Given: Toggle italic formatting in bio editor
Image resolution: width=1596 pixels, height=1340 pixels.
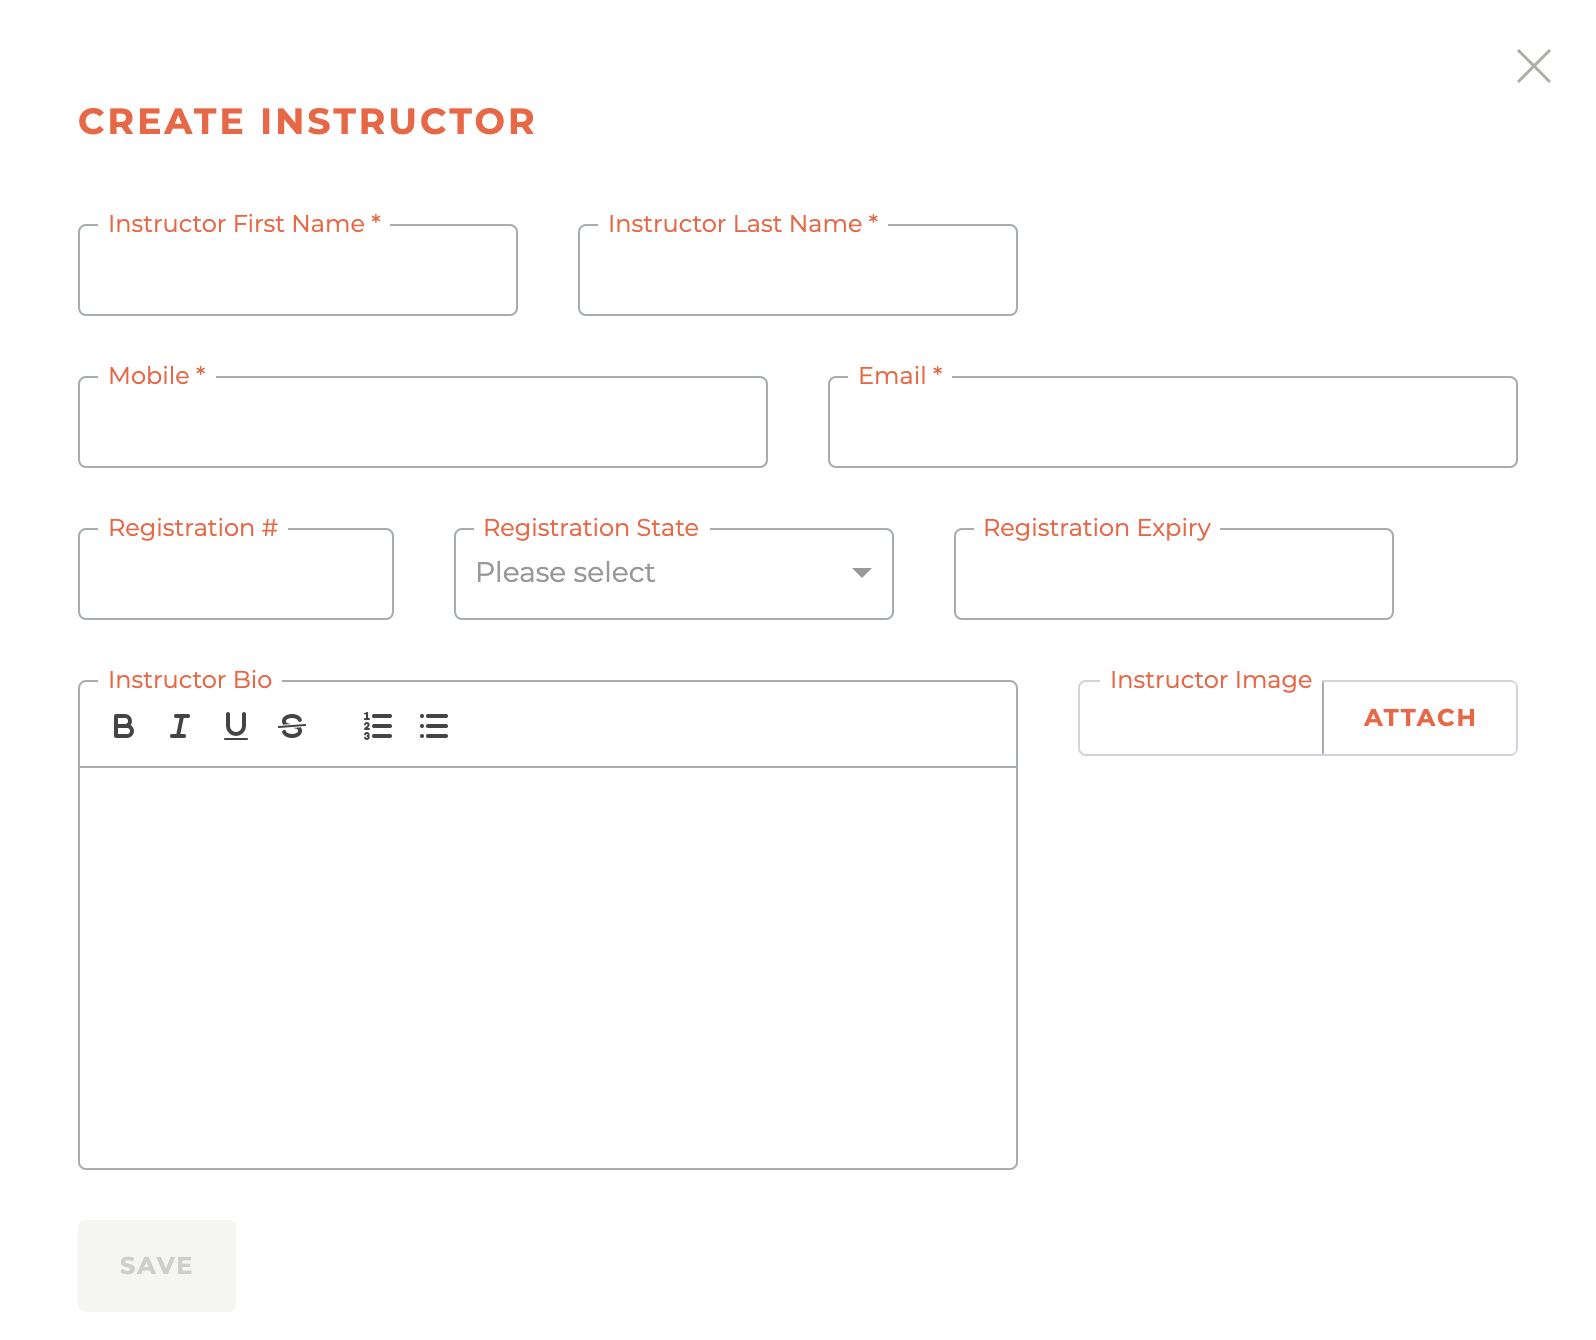Looking at the screenshot, I should click(180, 726).
